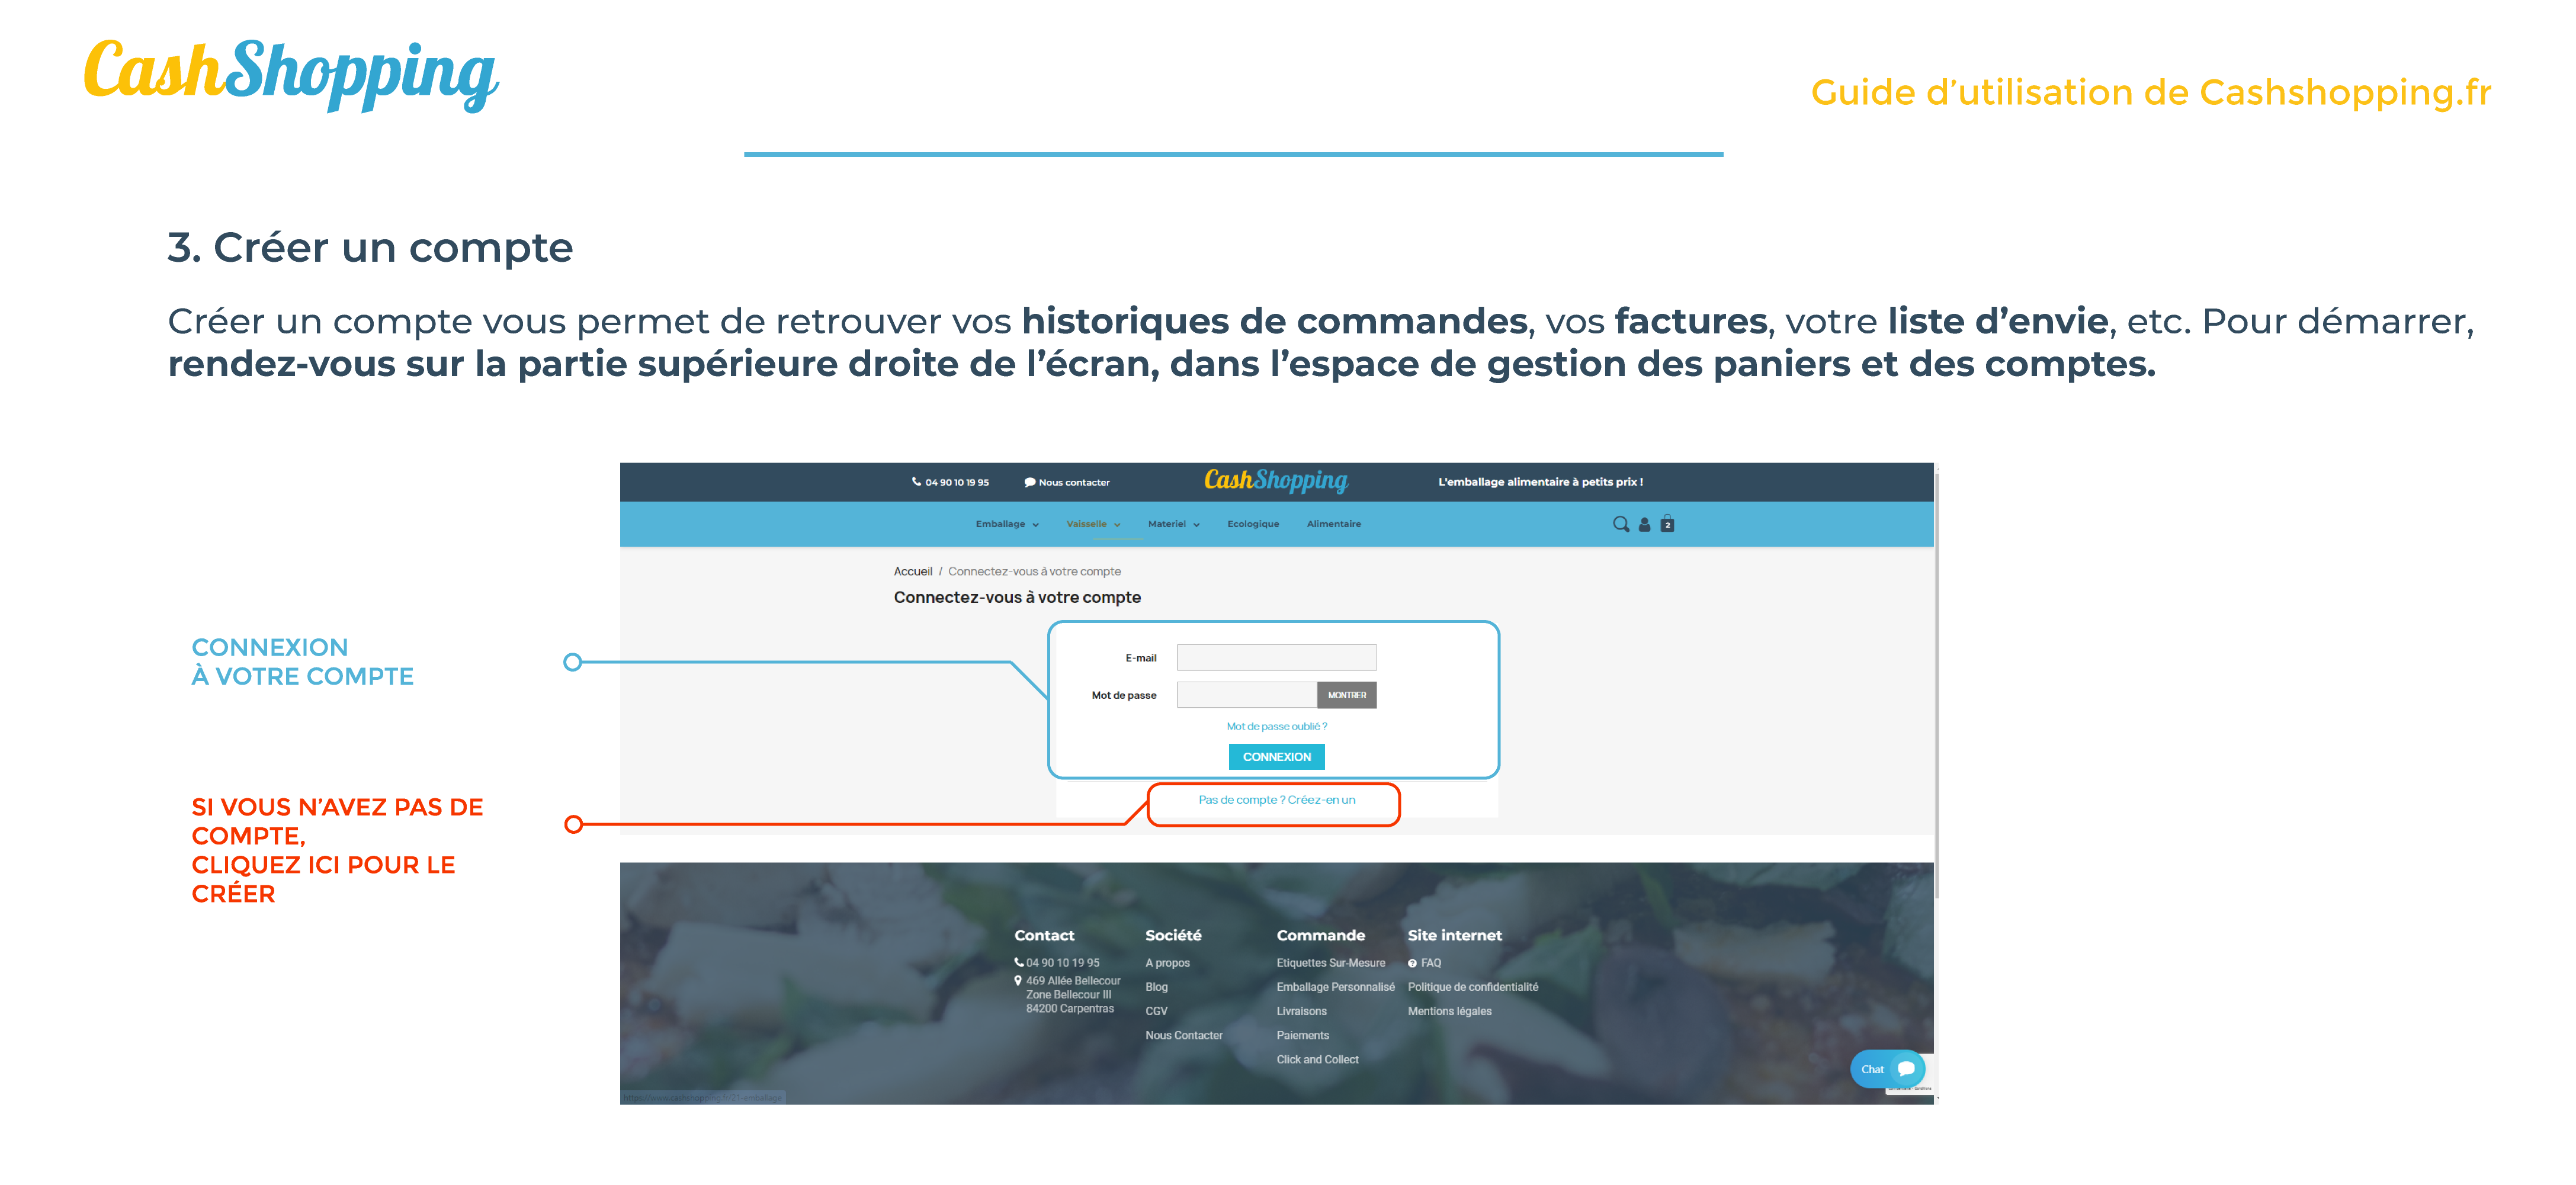
Task: Open Emballage Personnalisé footer link
Action: (1335, 987)
